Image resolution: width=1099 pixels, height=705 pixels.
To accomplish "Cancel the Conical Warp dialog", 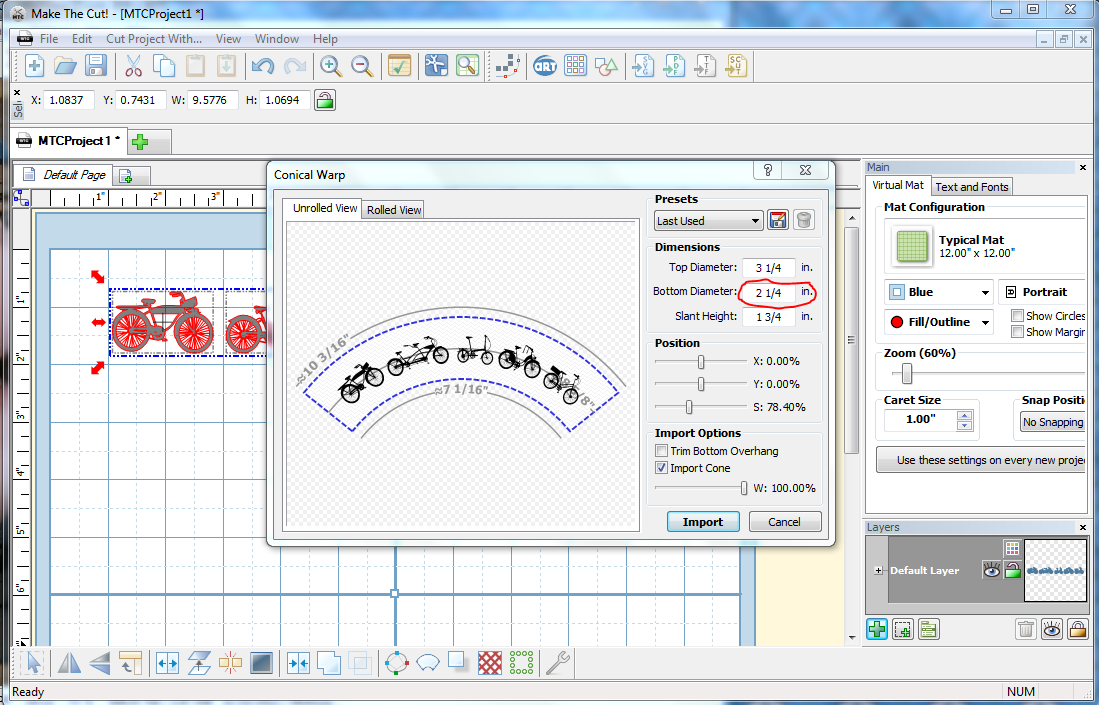I will pyautogui.click(x=785, y=521).
